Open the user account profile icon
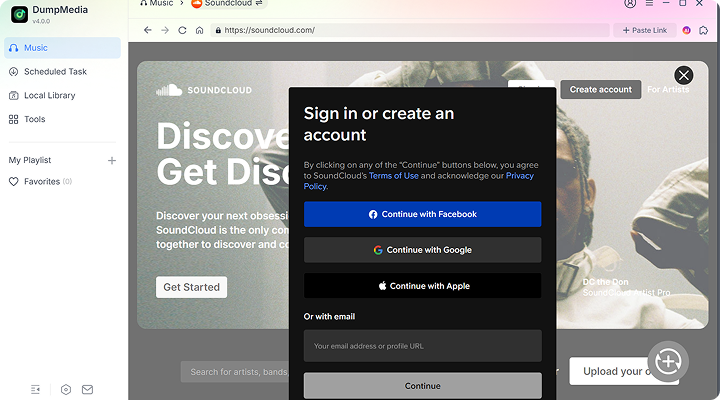The image size is (720, 400). click(629, 4)
